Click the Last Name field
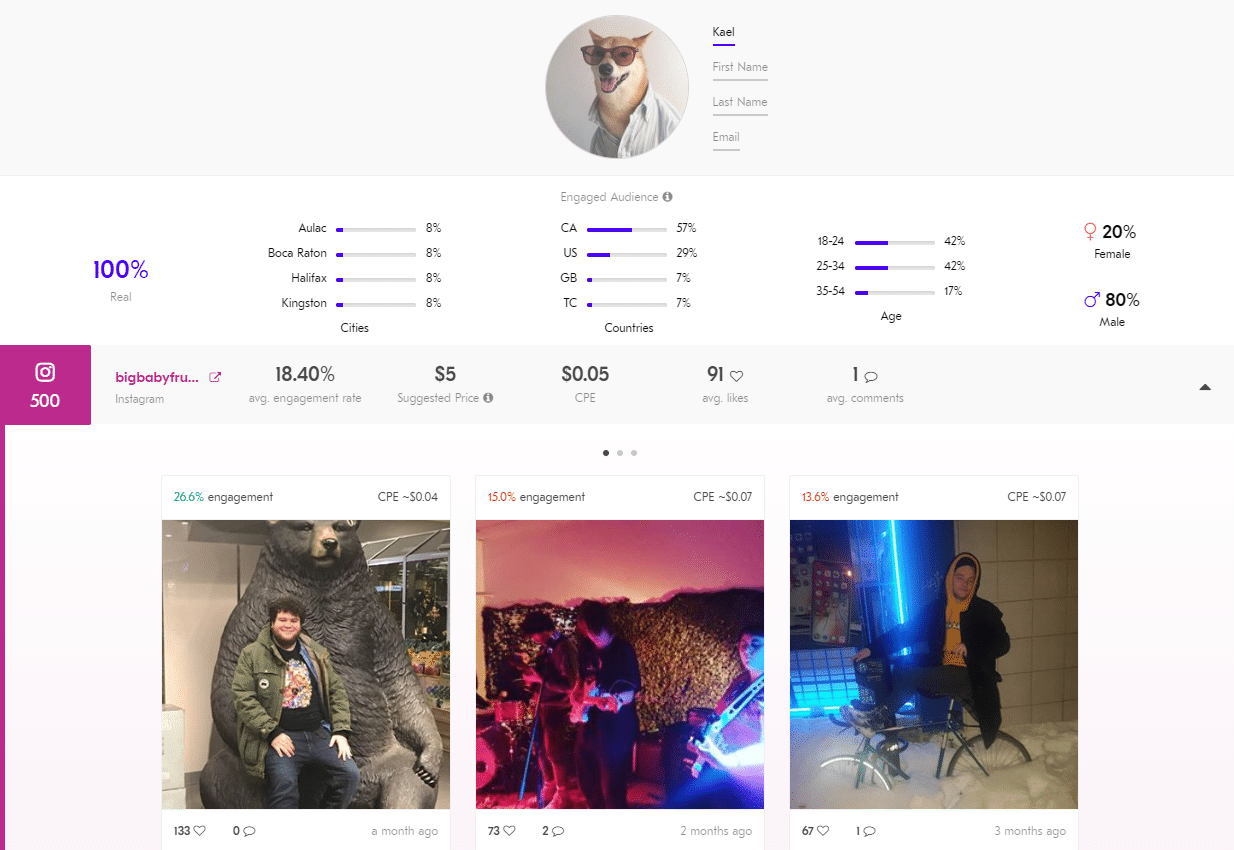The height and width of the screenshot is (850, 1234). tap(740, 103)
